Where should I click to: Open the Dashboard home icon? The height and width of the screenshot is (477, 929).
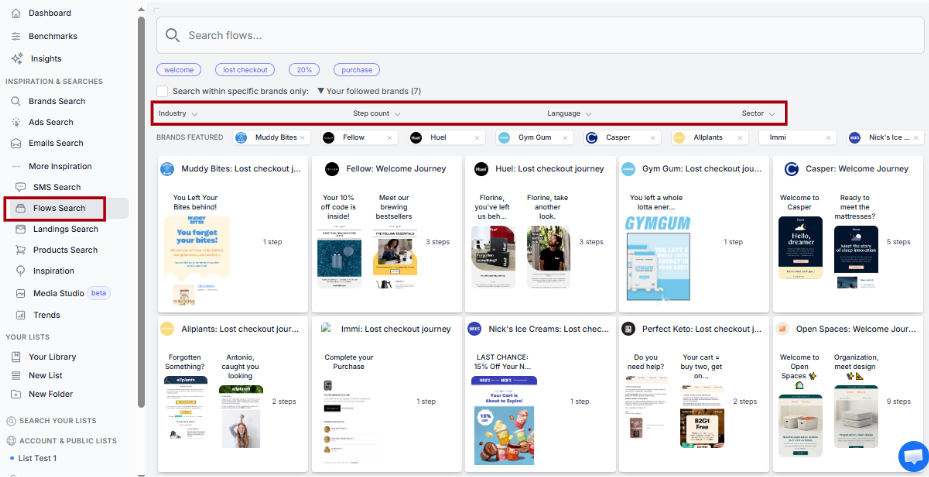[16, 13]
